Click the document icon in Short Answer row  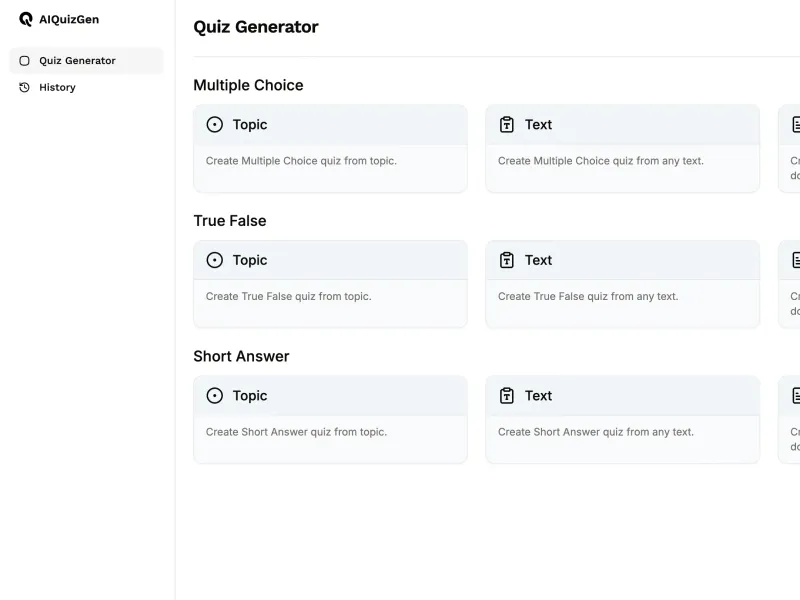tap(795, 396)
